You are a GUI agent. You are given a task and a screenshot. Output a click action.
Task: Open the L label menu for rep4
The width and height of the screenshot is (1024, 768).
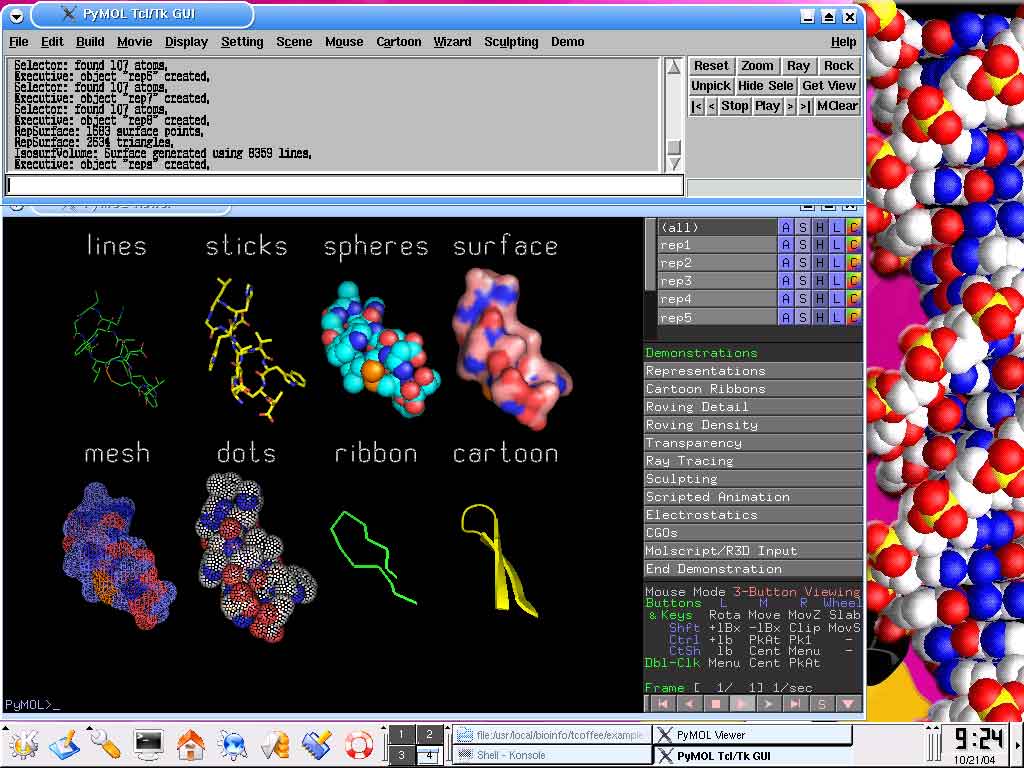837,299
